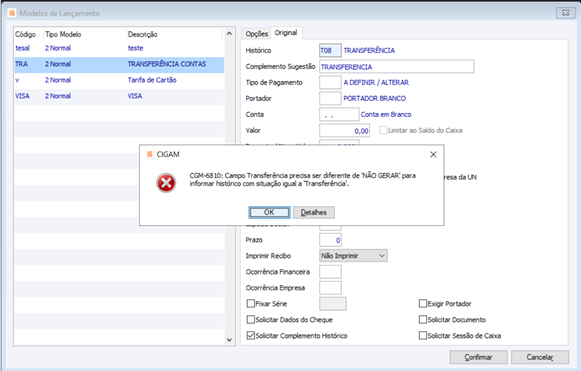Select the TRA Transferência Contas row
Image resolution: width=581 pixels, height=371 pixels.
(119, 64)
